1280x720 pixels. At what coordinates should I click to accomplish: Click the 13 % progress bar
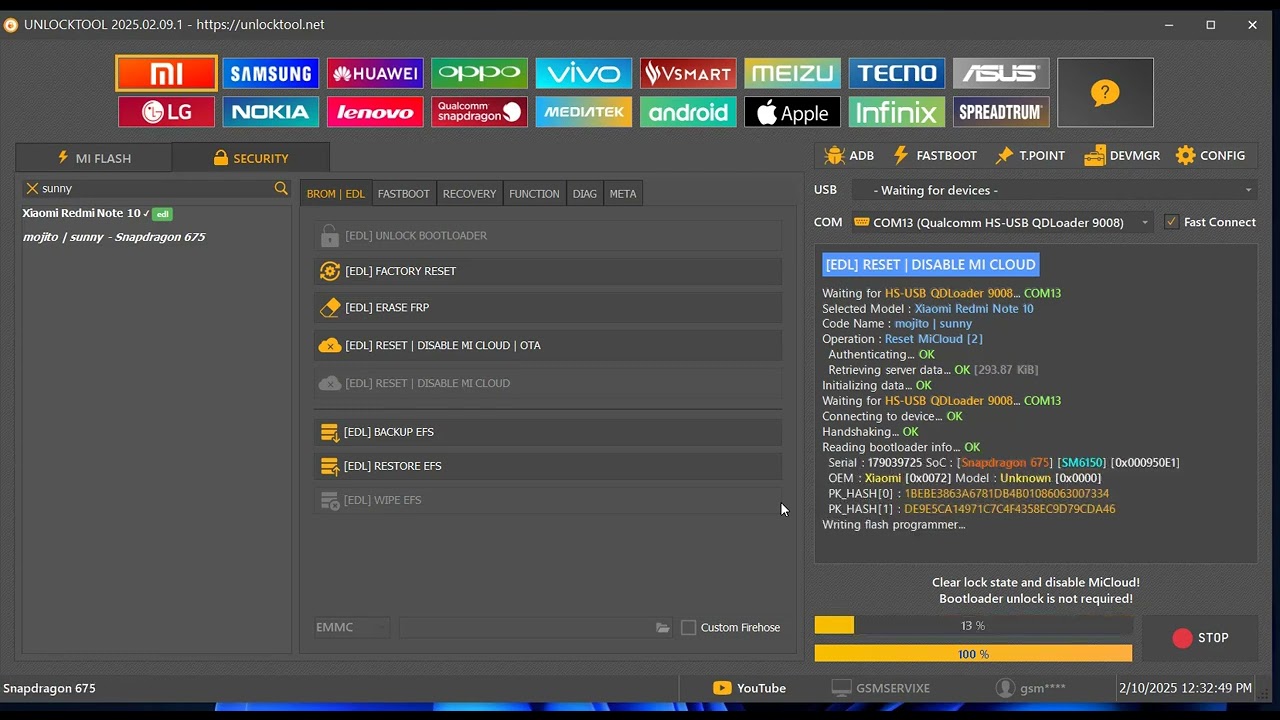click(973, 625)
